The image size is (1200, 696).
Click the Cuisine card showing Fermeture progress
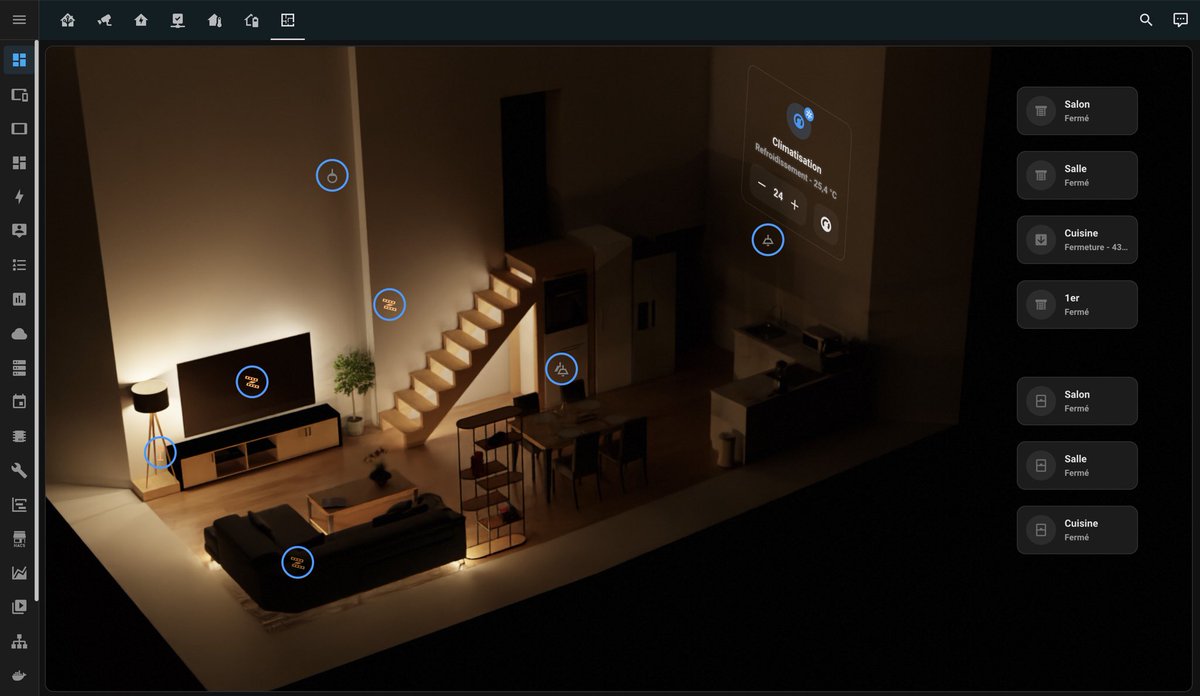pos(1077,239)
